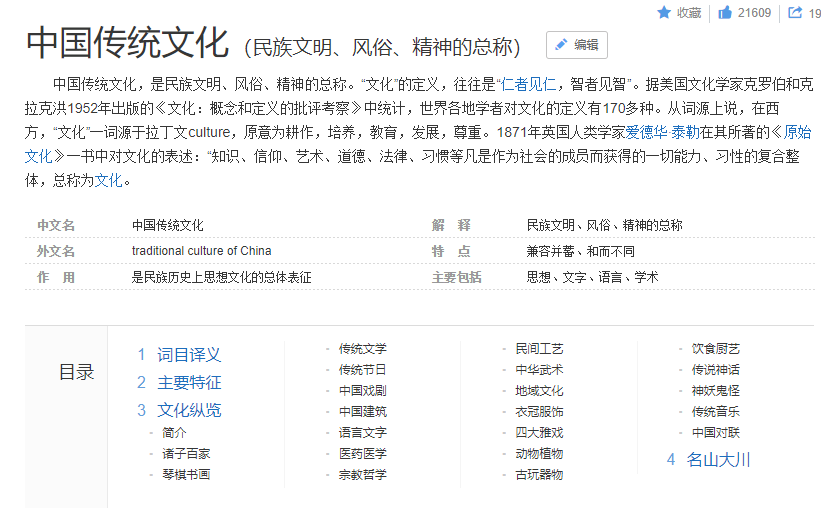Jump to section 4 名山大川
The height and width of the screenshot is (508, 821).
coord(718,460)
